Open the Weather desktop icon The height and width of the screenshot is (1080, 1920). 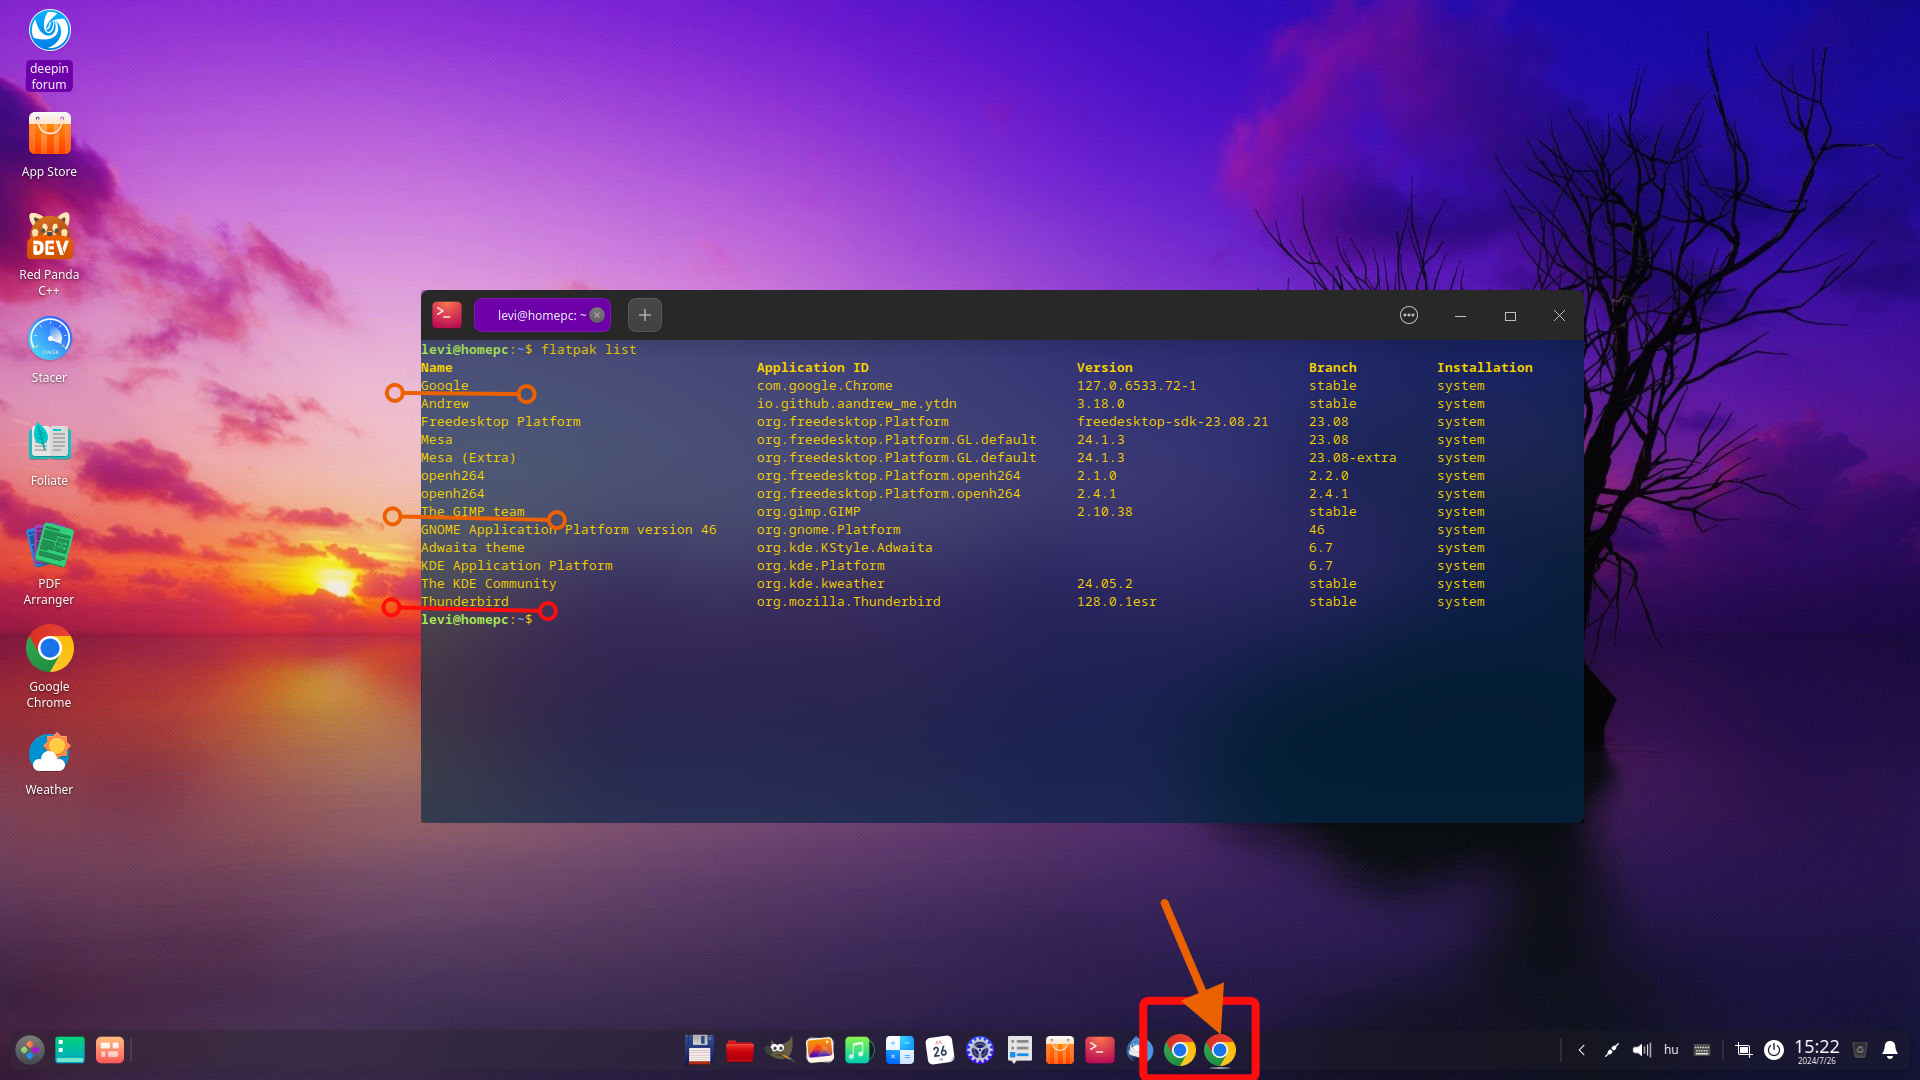pos(49,764)
